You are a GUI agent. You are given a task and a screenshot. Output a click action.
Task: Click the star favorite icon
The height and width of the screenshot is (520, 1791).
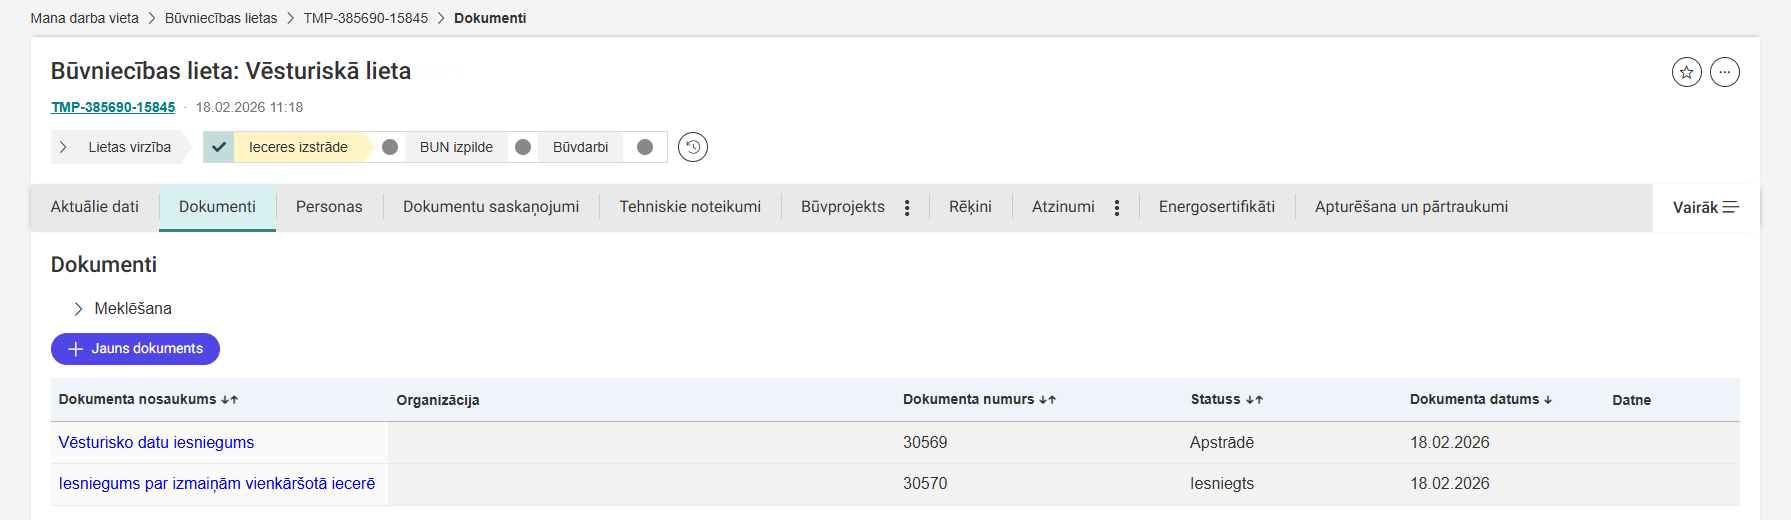tap(1686, 72)
